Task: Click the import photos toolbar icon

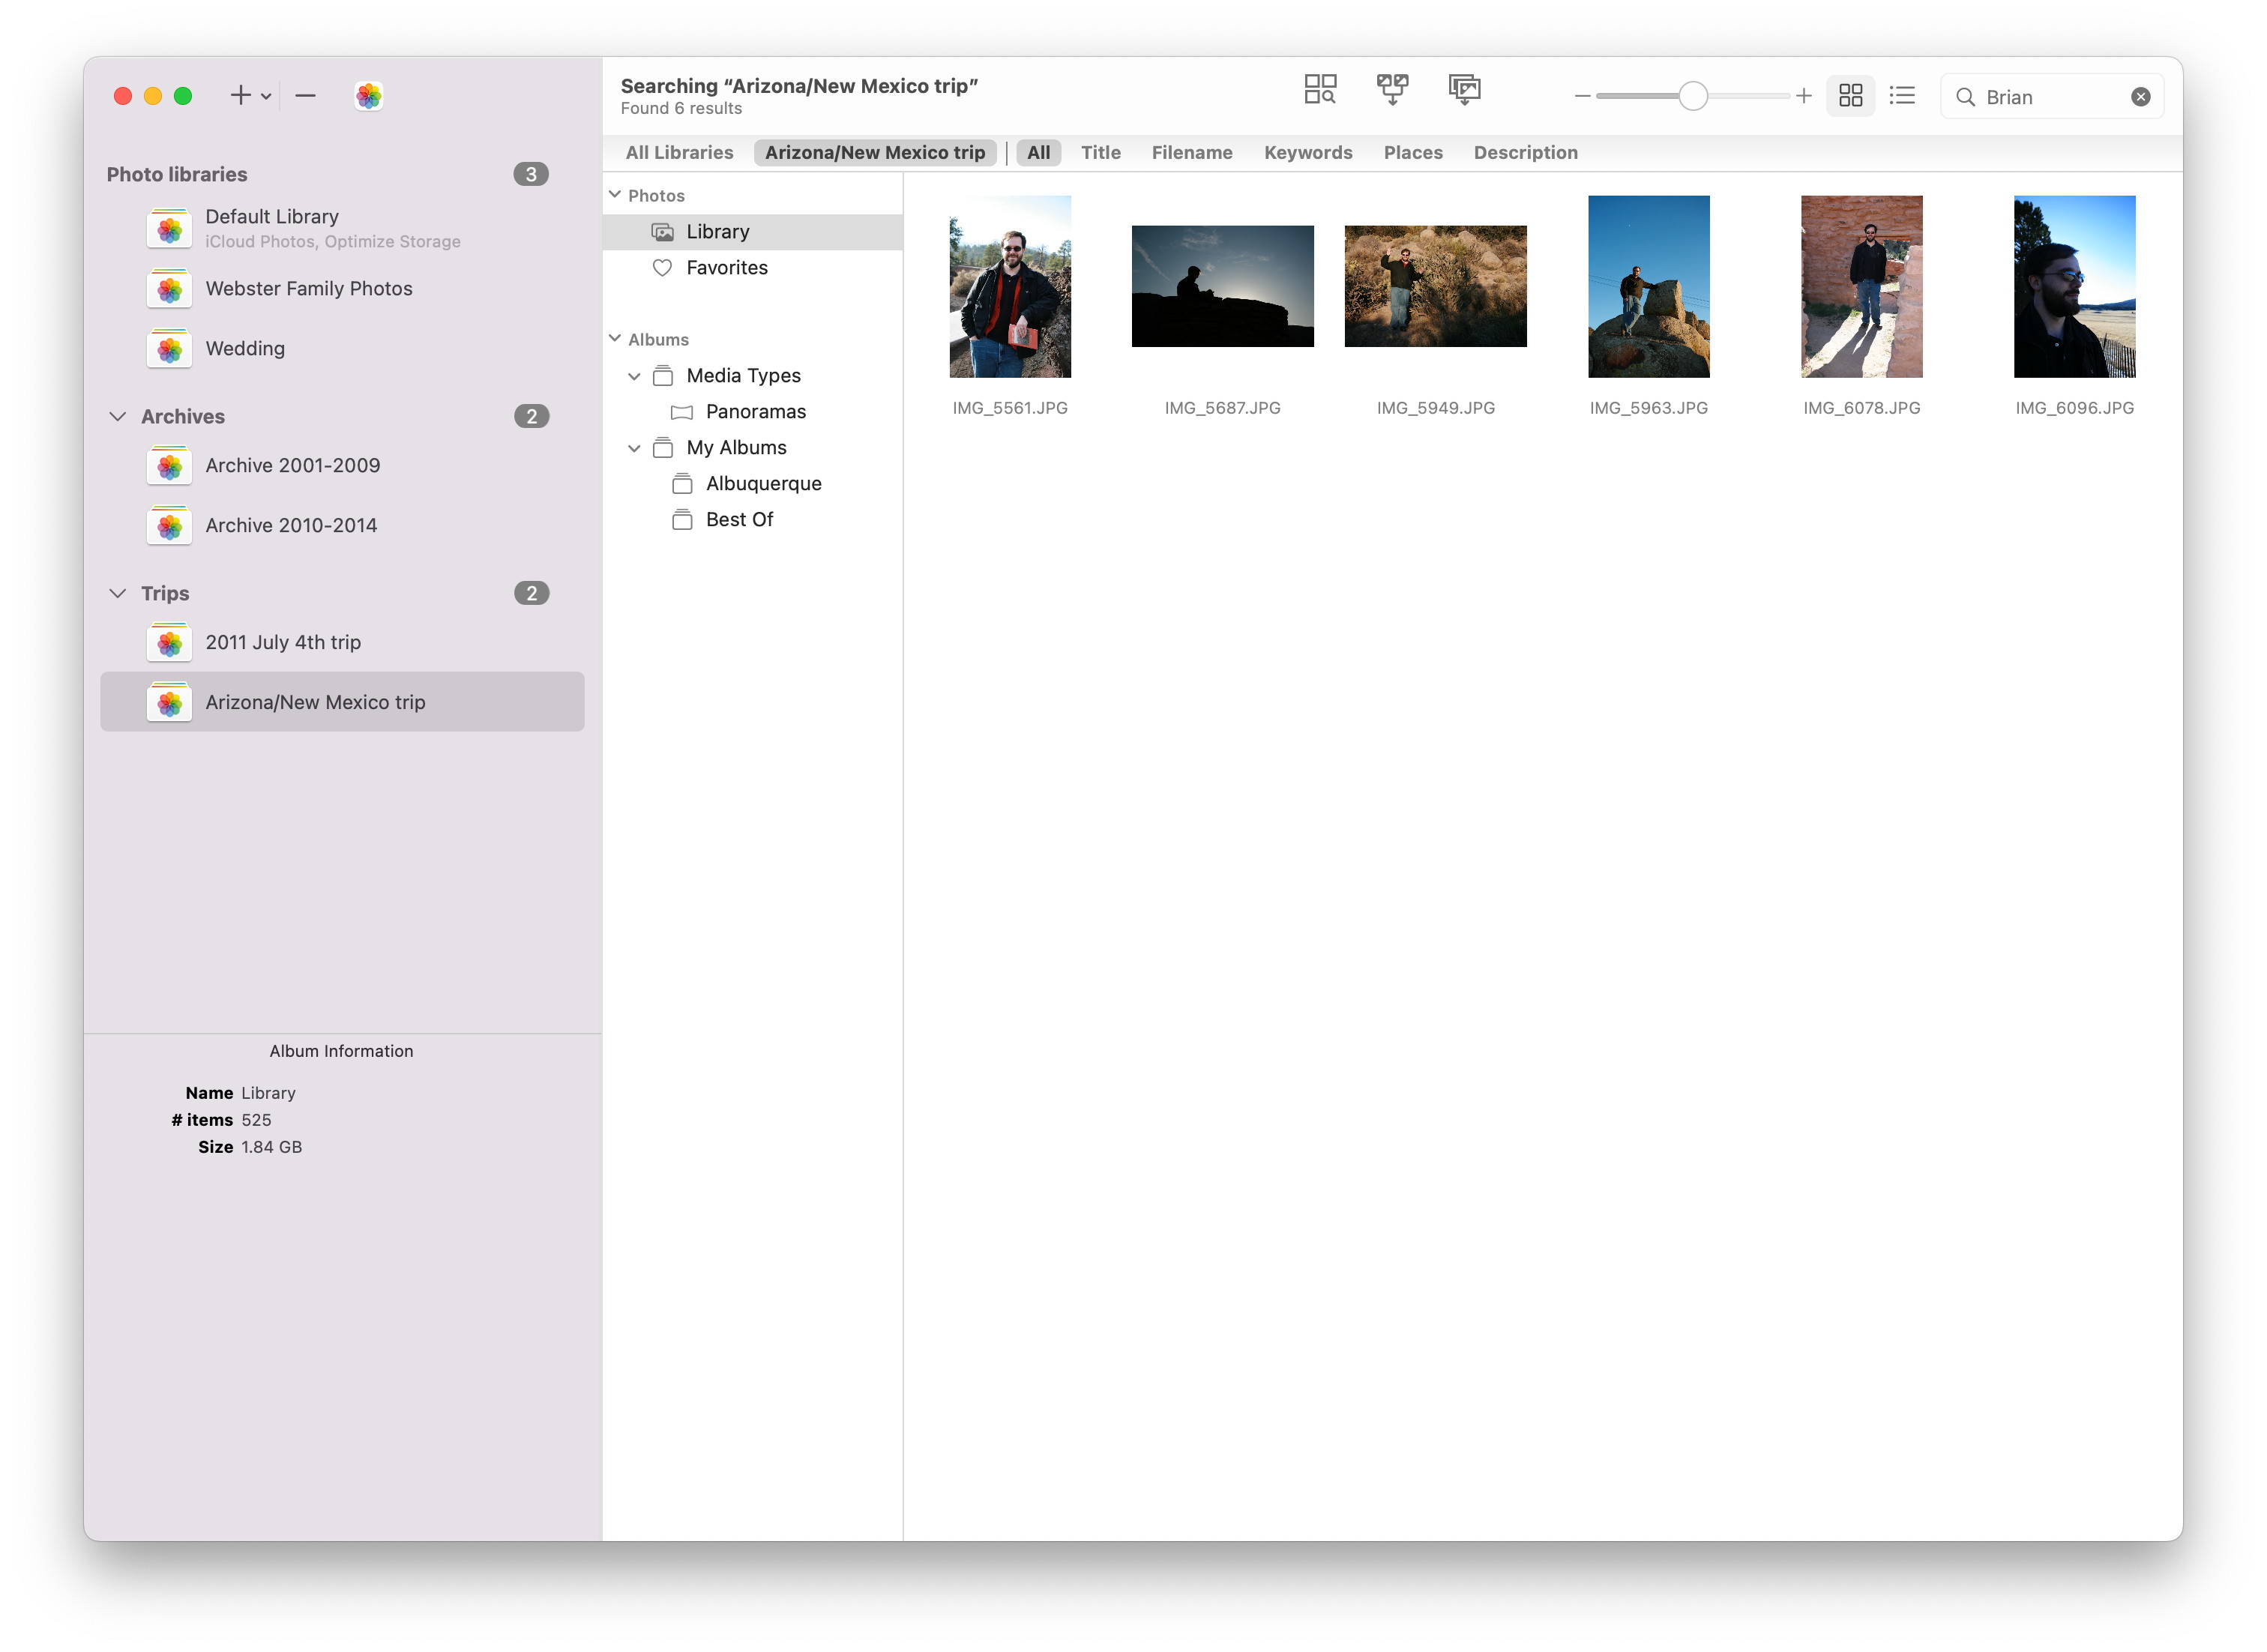Action: (1463, 90)
